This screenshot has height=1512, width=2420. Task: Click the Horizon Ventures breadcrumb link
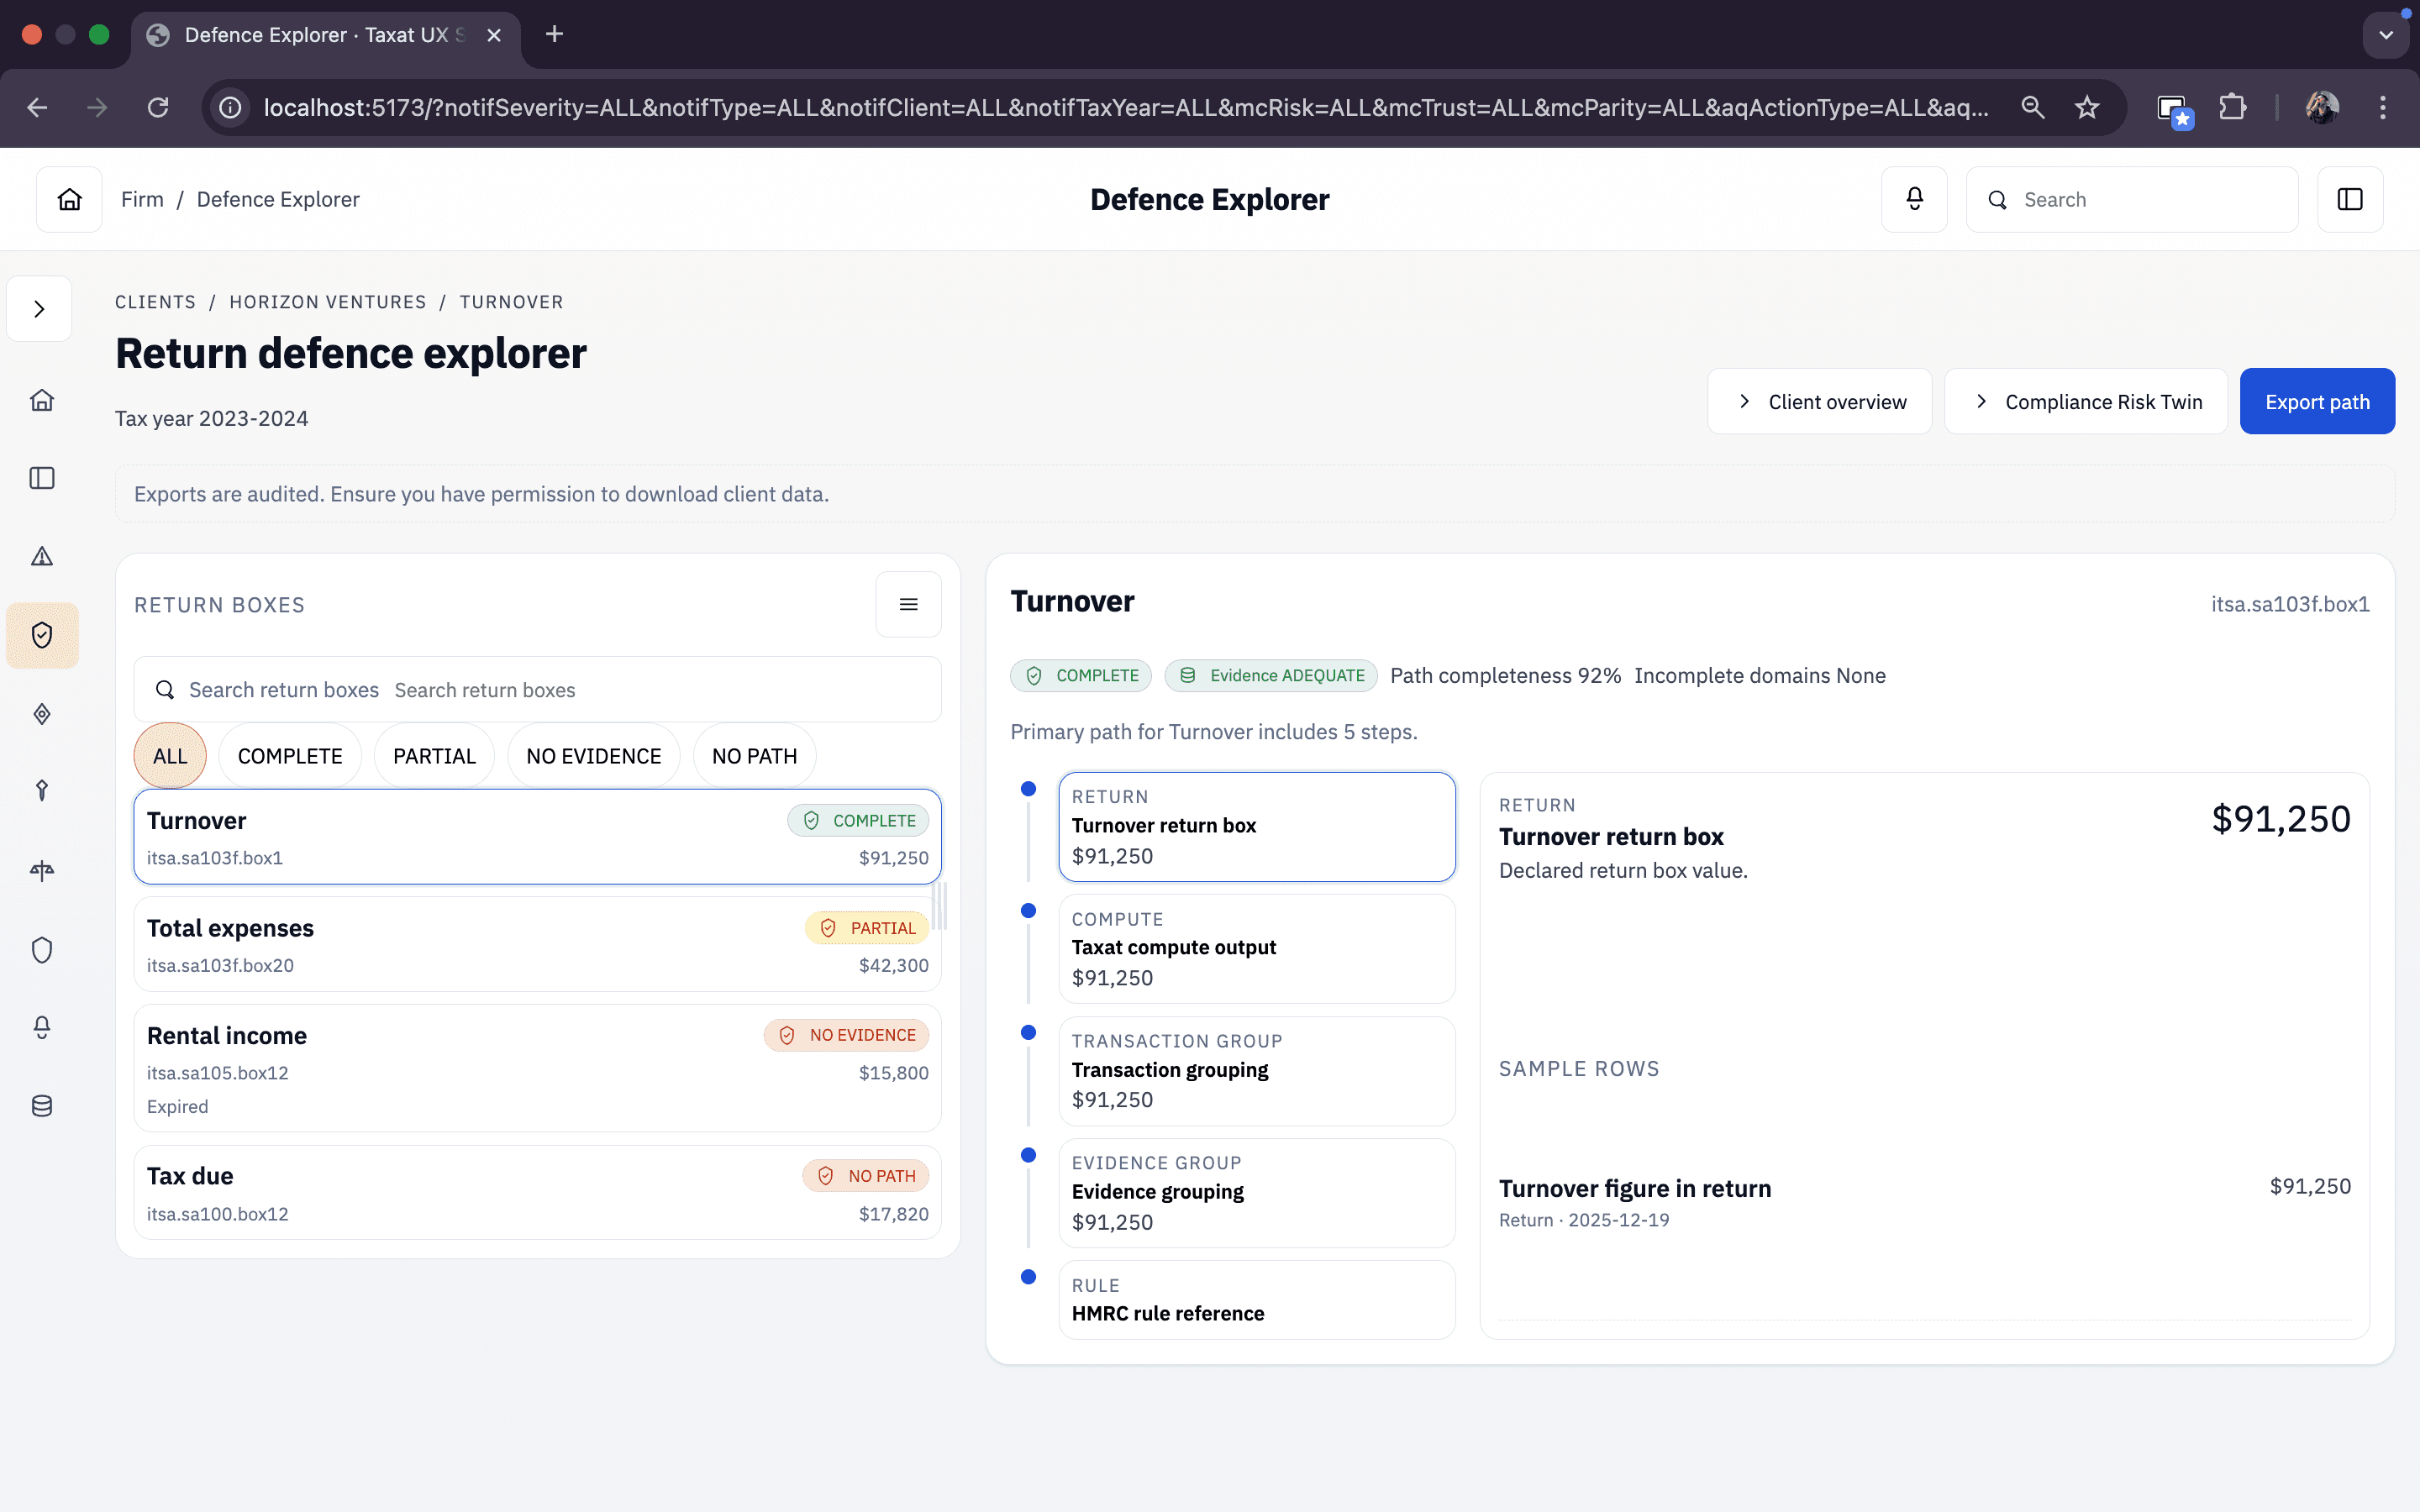pos(327,302)
